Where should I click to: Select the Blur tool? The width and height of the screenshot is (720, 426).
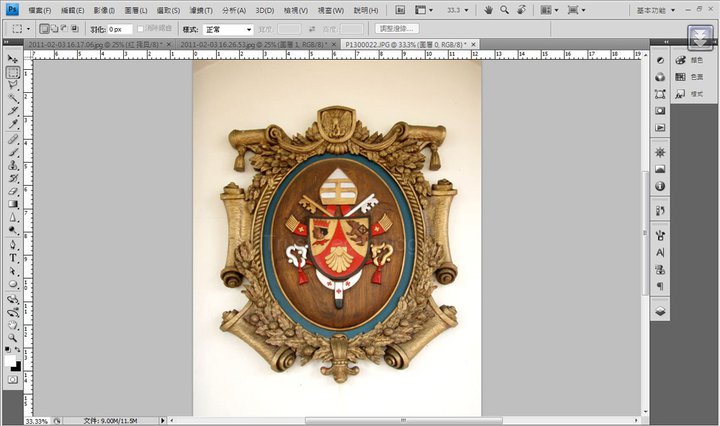pyautogui.click(x=13, y=217)
